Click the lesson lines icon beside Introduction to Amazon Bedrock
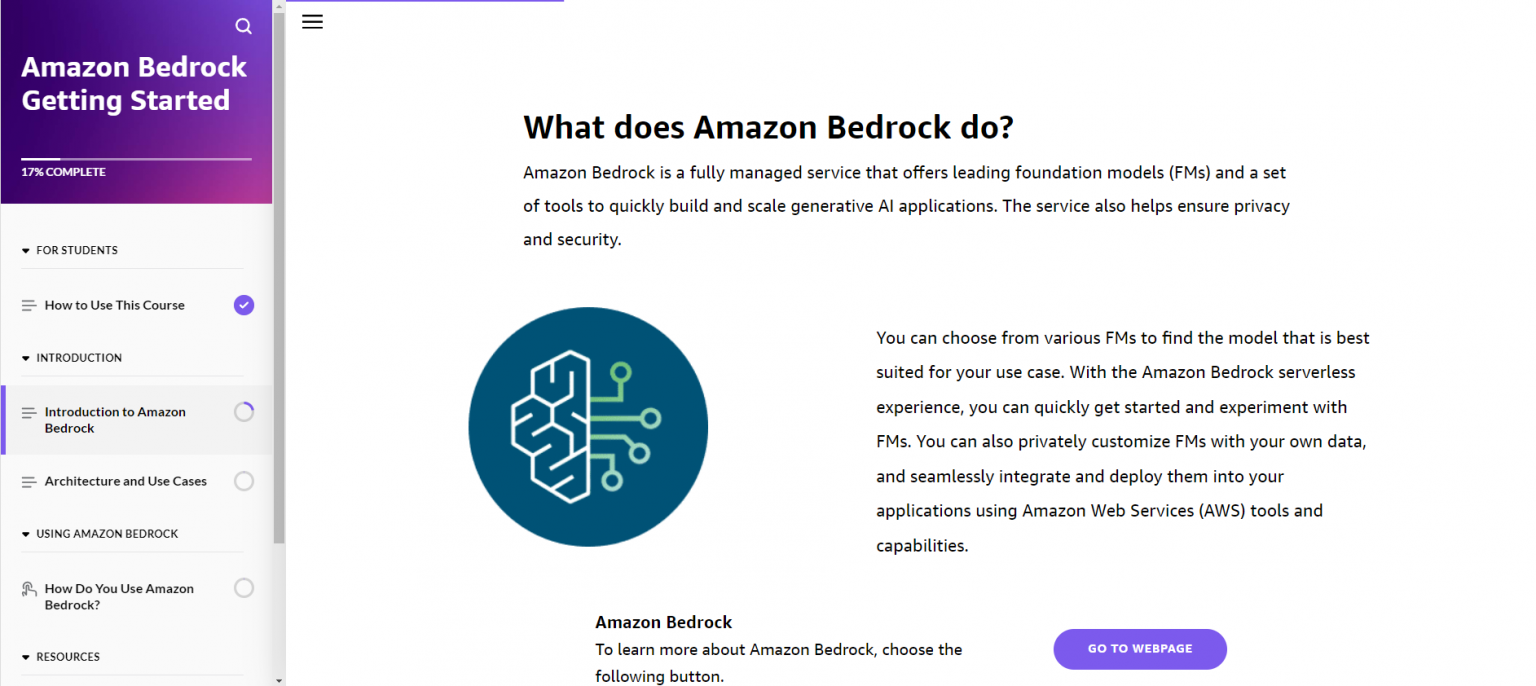 [28, 412]
